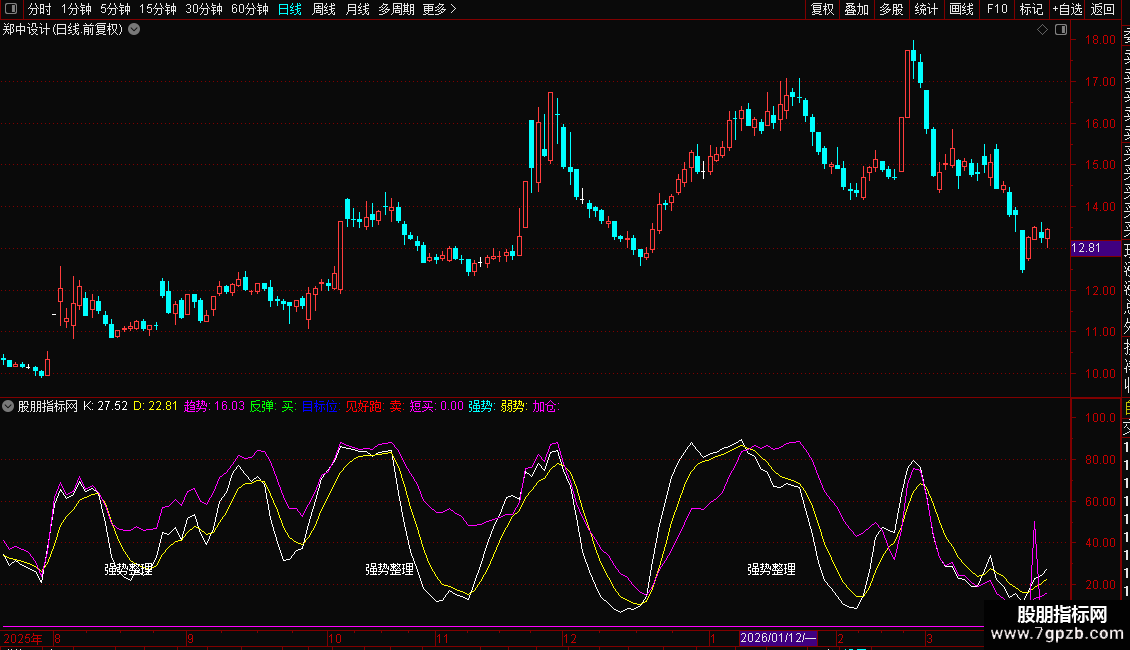Click the 返回 back button
Viewport: 1130px width, 650px height.
click(1103, 9)
